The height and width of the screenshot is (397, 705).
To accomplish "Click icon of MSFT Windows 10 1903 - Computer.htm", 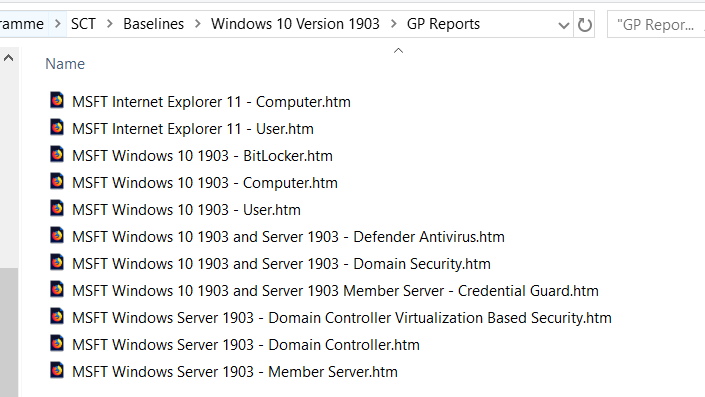I will [57, 181].
